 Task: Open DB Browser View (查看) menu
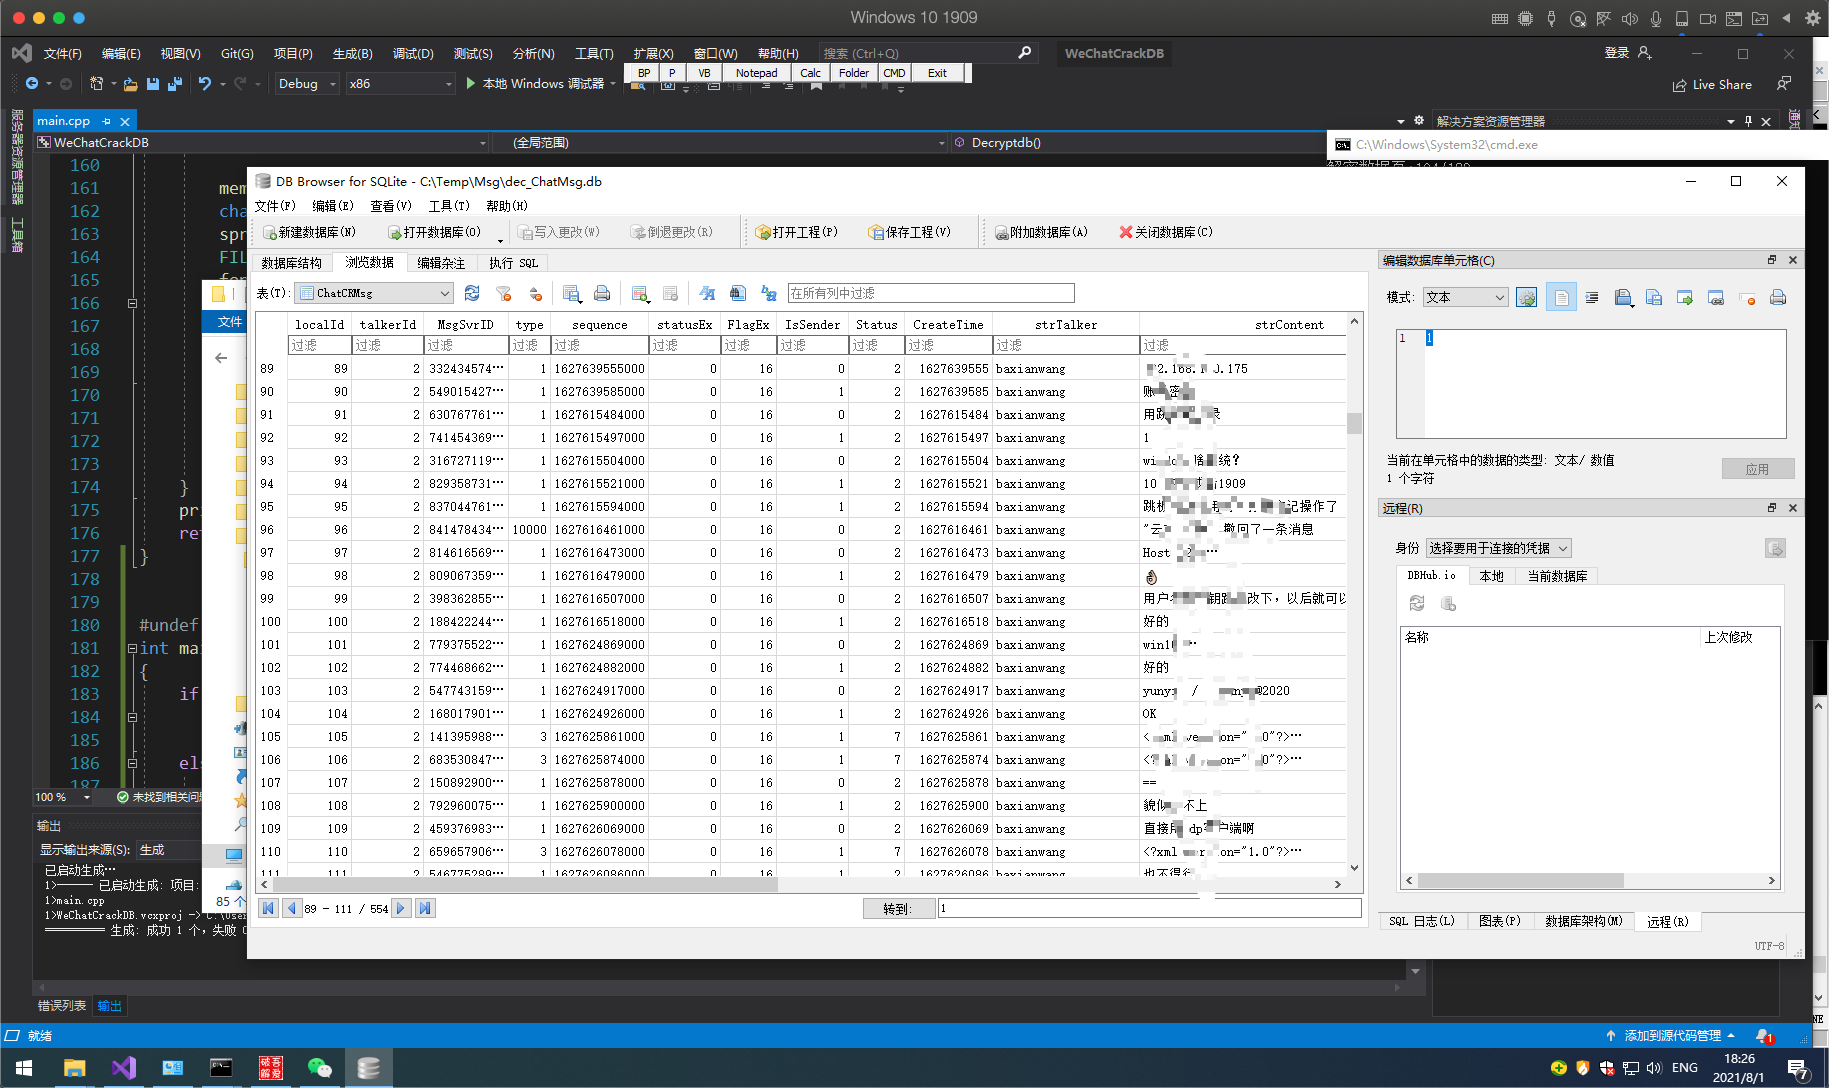pyautogui.click(x=391, y=206)
